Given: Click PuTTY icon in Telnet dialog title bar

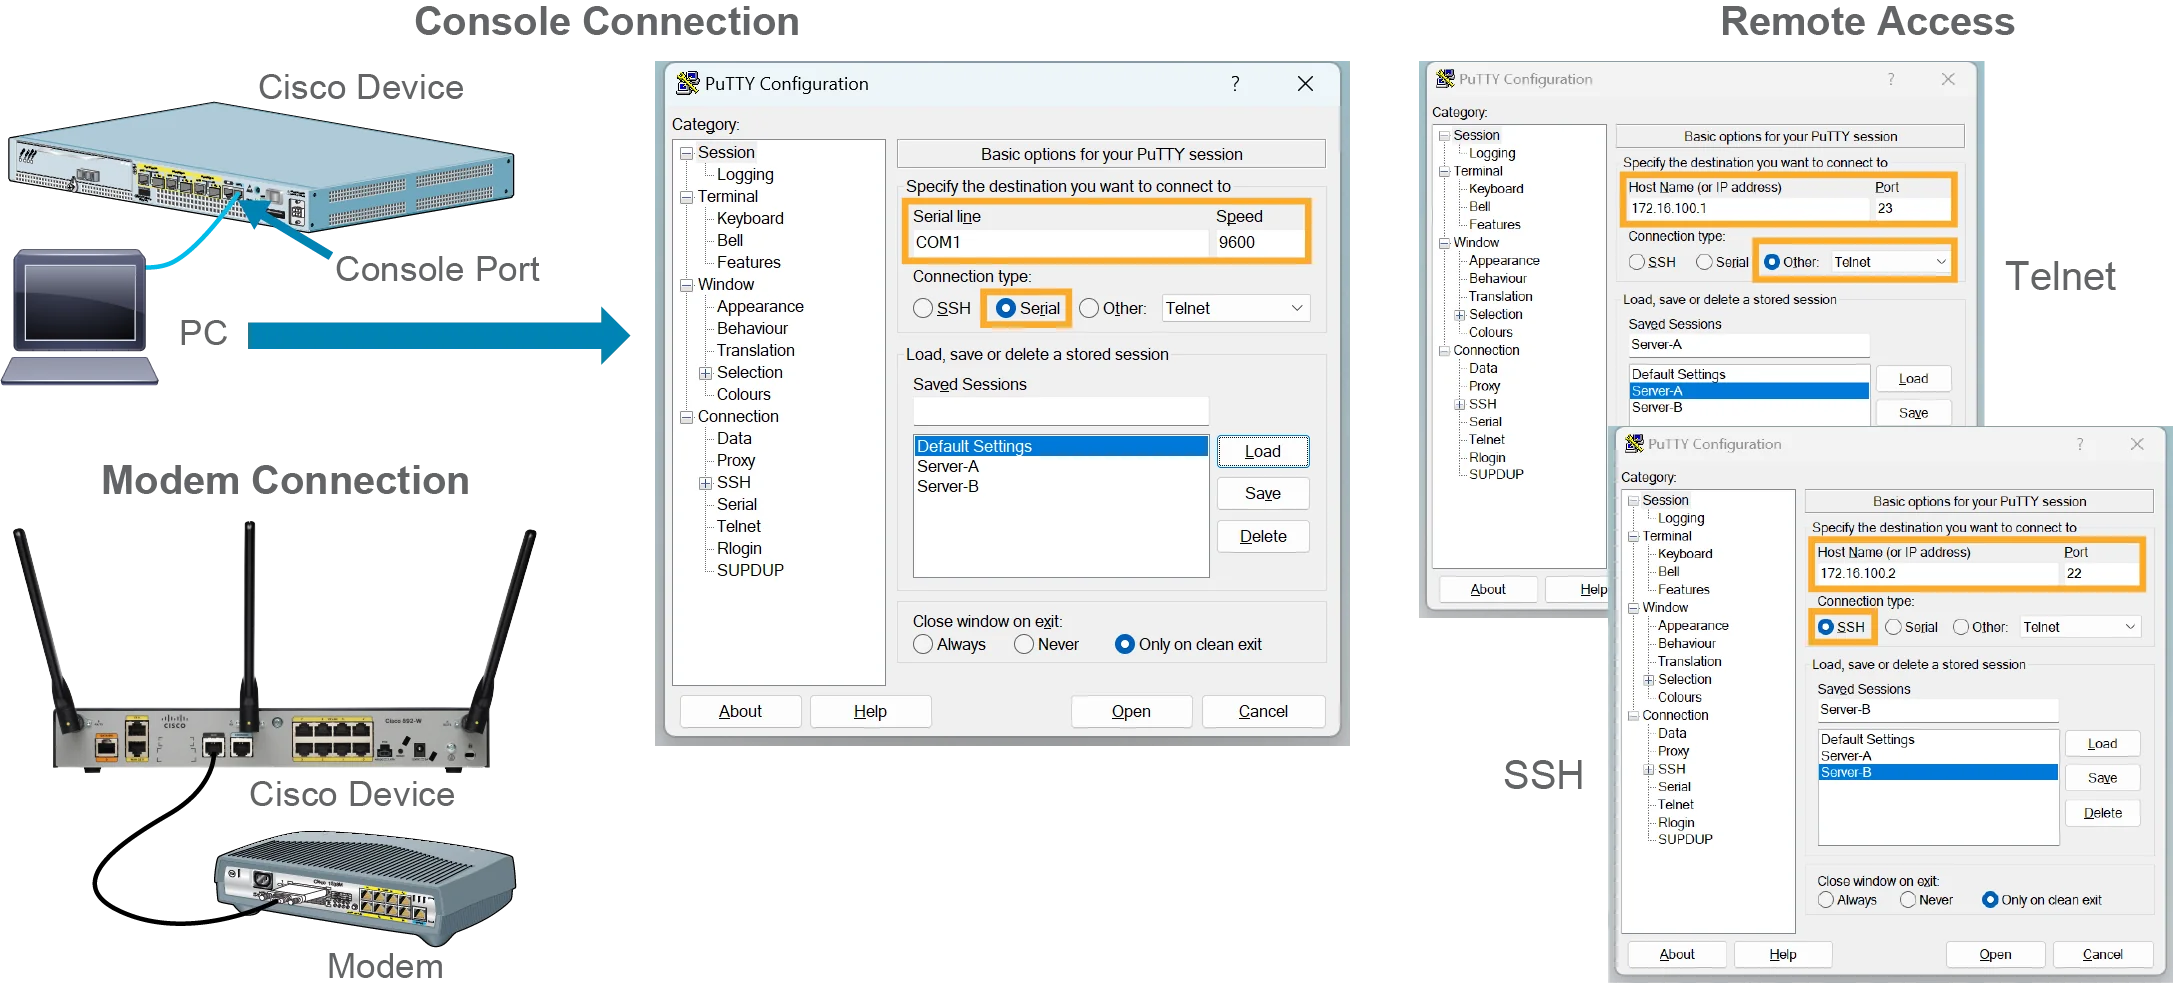Looking at the screenshot, I should coord(1445,78).
